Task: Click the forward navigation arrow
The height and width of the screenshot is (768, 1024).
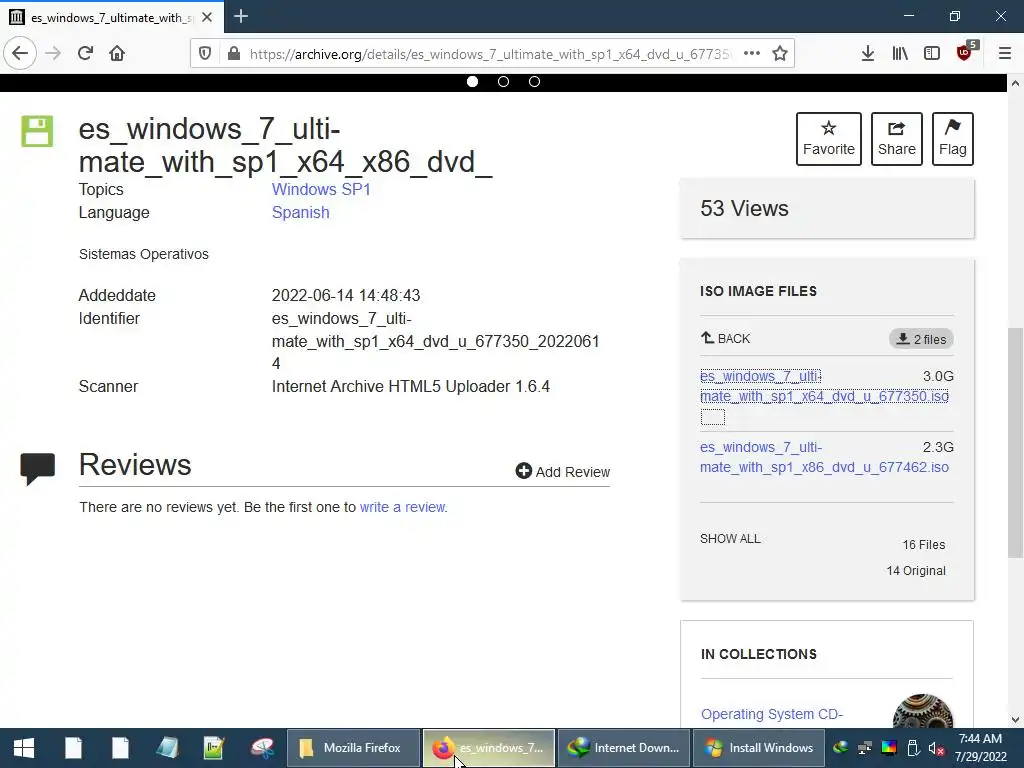Action: coord(53,54)
